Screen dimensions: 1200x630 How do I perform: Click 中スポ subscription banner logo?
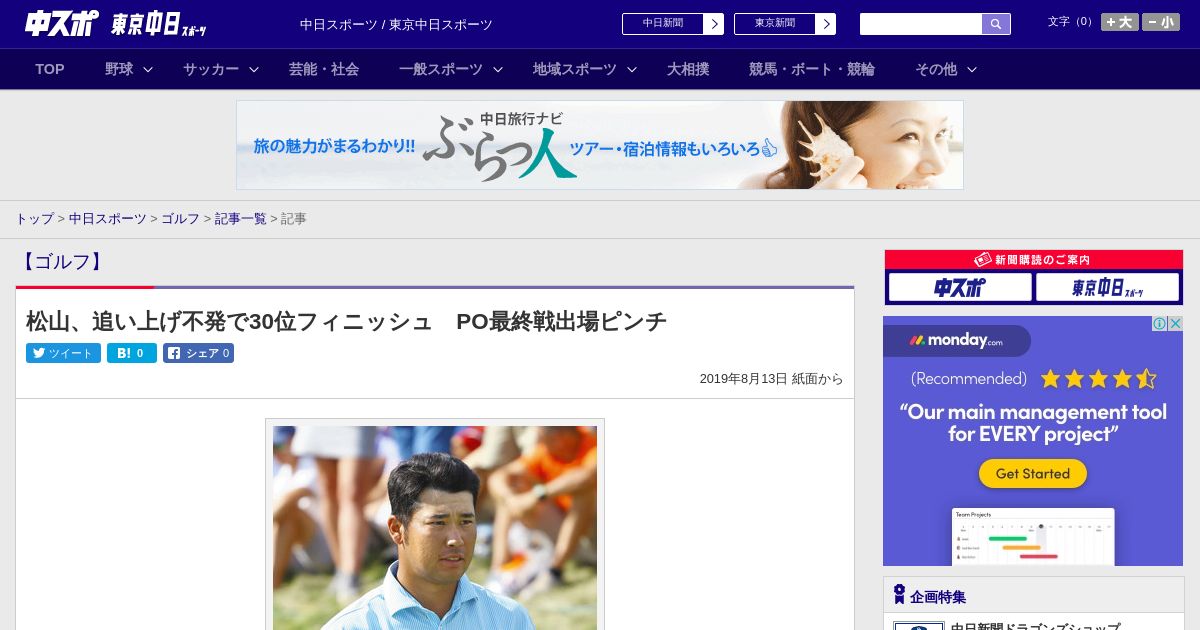[960, 288]
